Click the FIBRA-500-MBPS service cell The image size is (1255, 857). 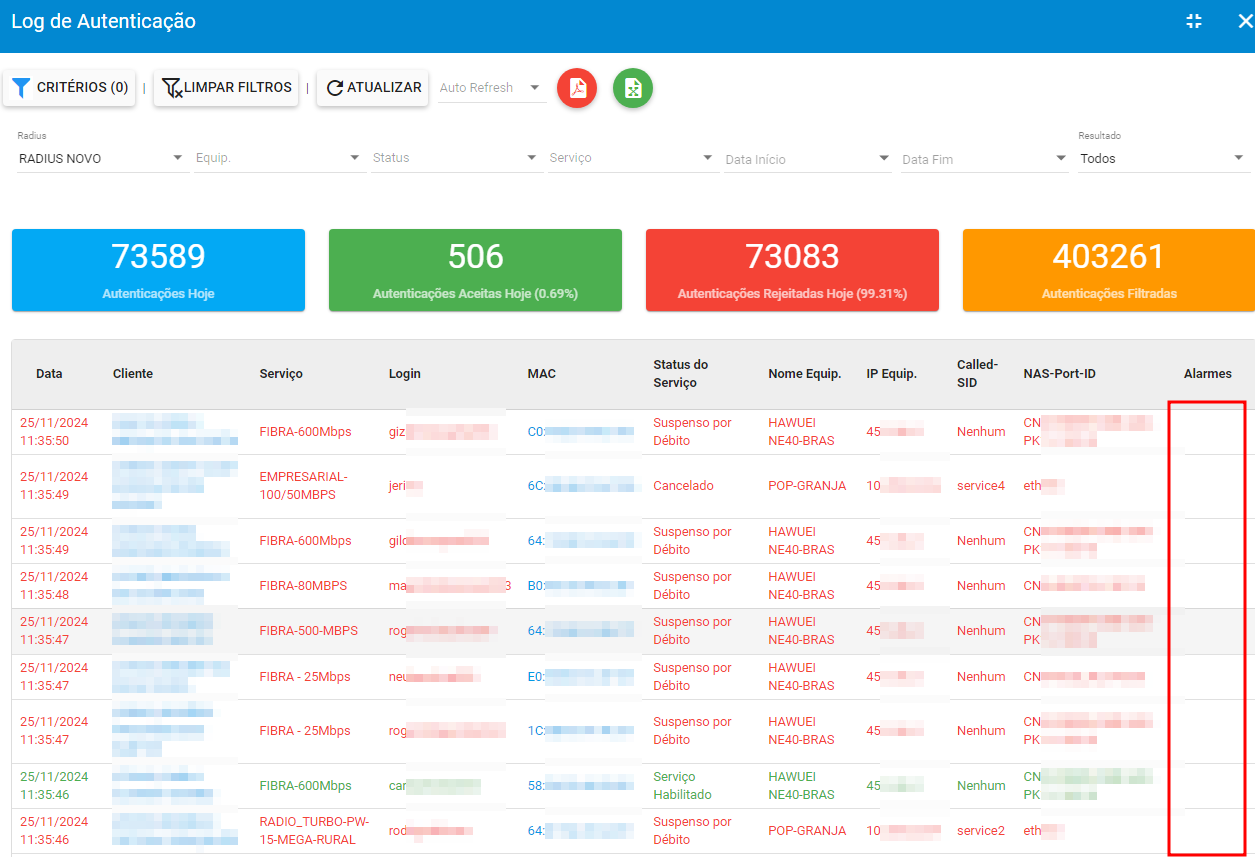point(308,631)
